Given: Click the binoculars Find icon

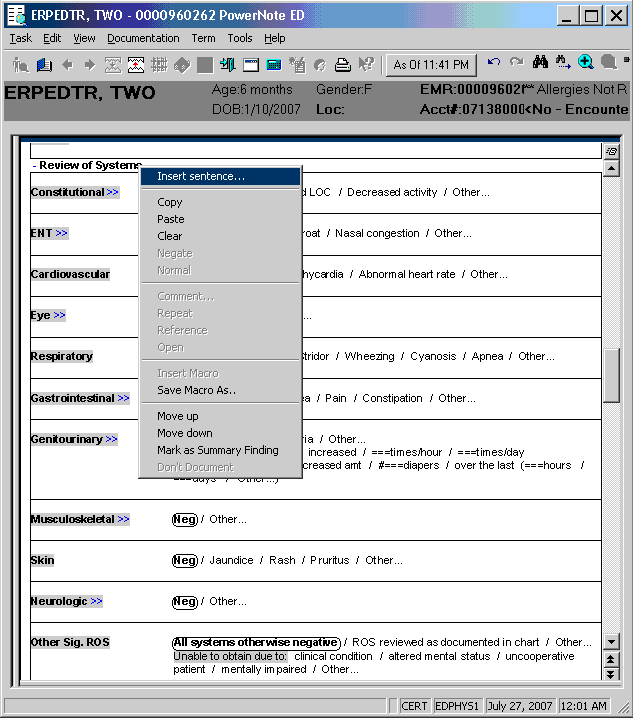Looking at the screenshot, I should click(540, 64).
